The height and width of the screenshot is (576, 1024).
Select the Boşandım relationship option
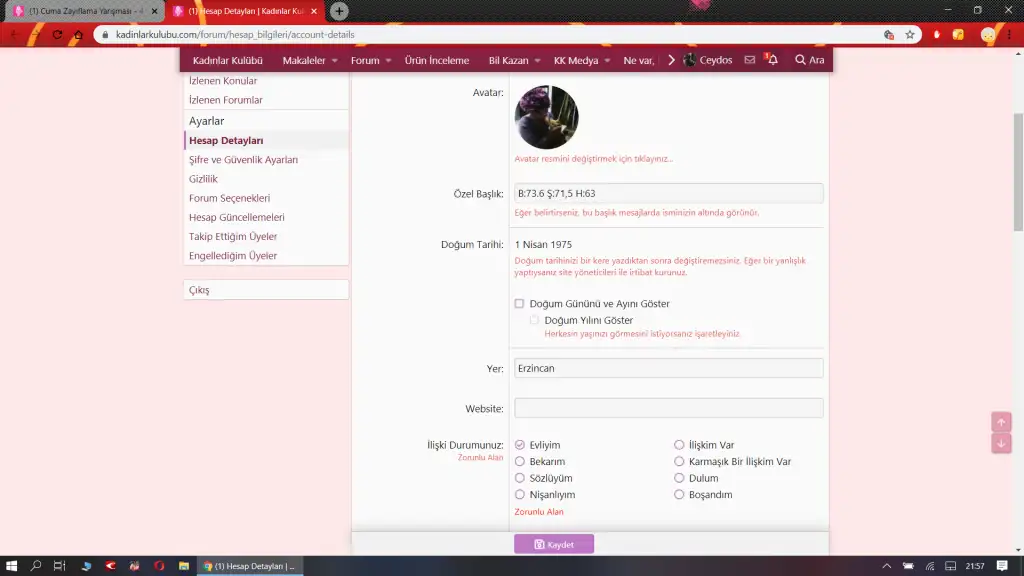pyautogui.click(x=680, y=495)
